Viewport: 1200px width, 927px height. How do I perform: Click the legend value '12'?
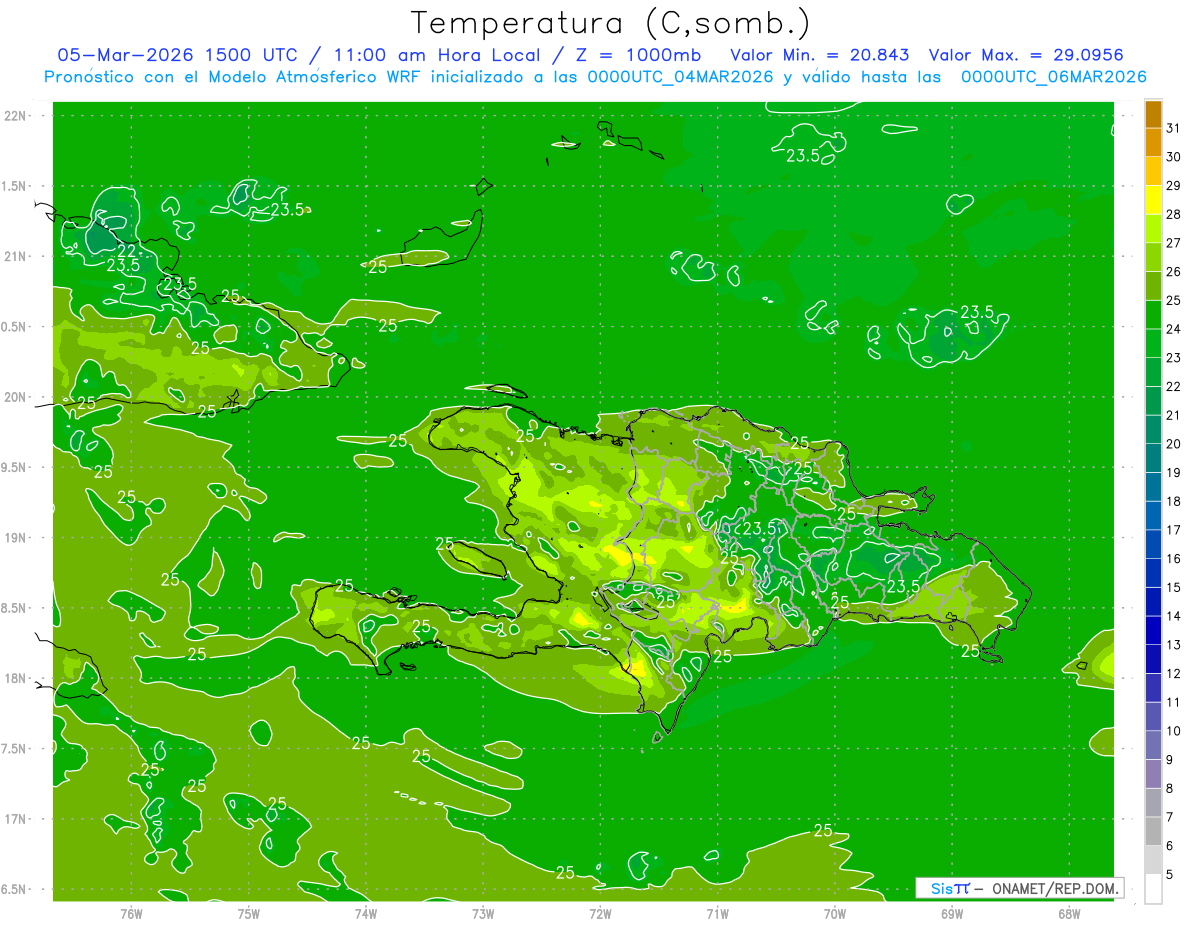(1174, 673)
